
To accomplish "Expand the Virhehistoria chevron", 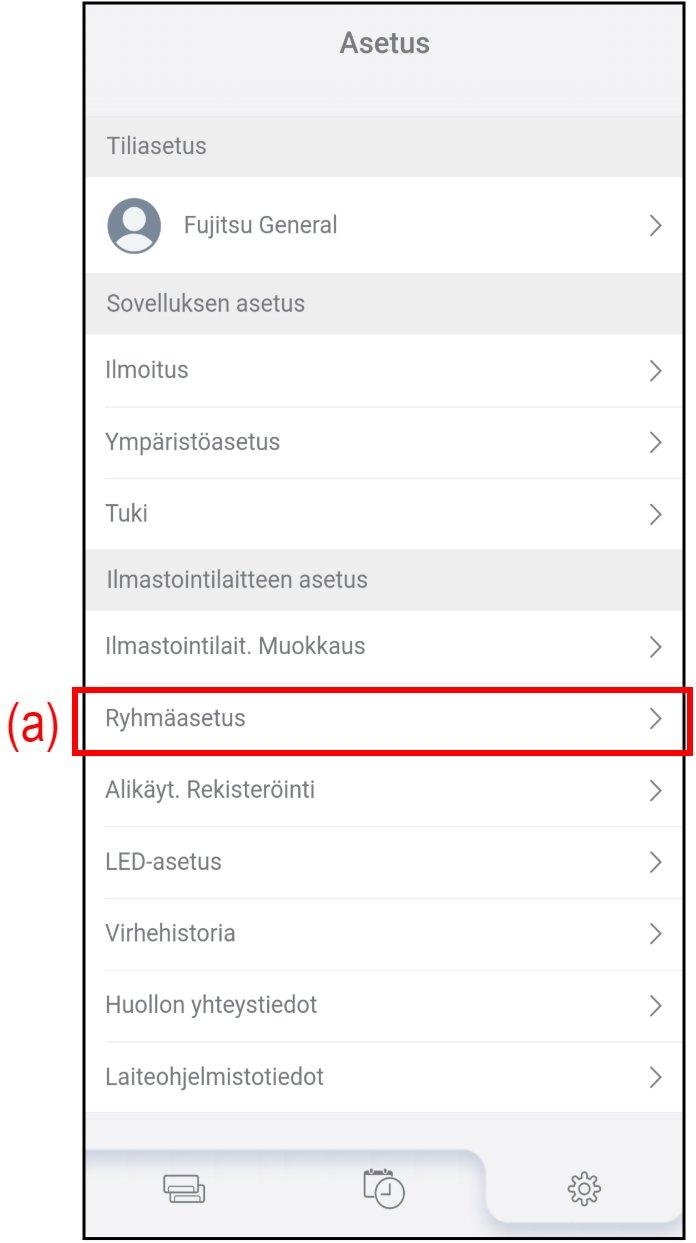I will coord(656,934).
